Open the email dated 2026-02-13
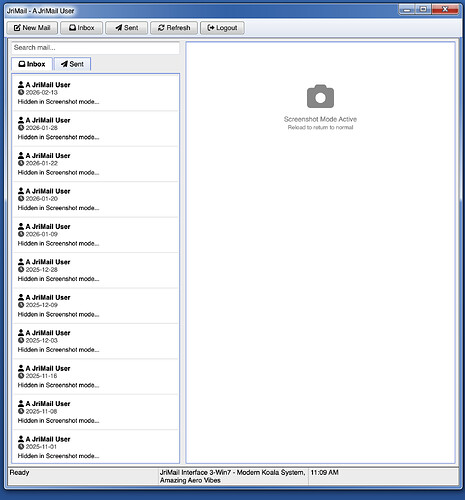The width and height of the screenshot is (465, 500). click(95, 93)
